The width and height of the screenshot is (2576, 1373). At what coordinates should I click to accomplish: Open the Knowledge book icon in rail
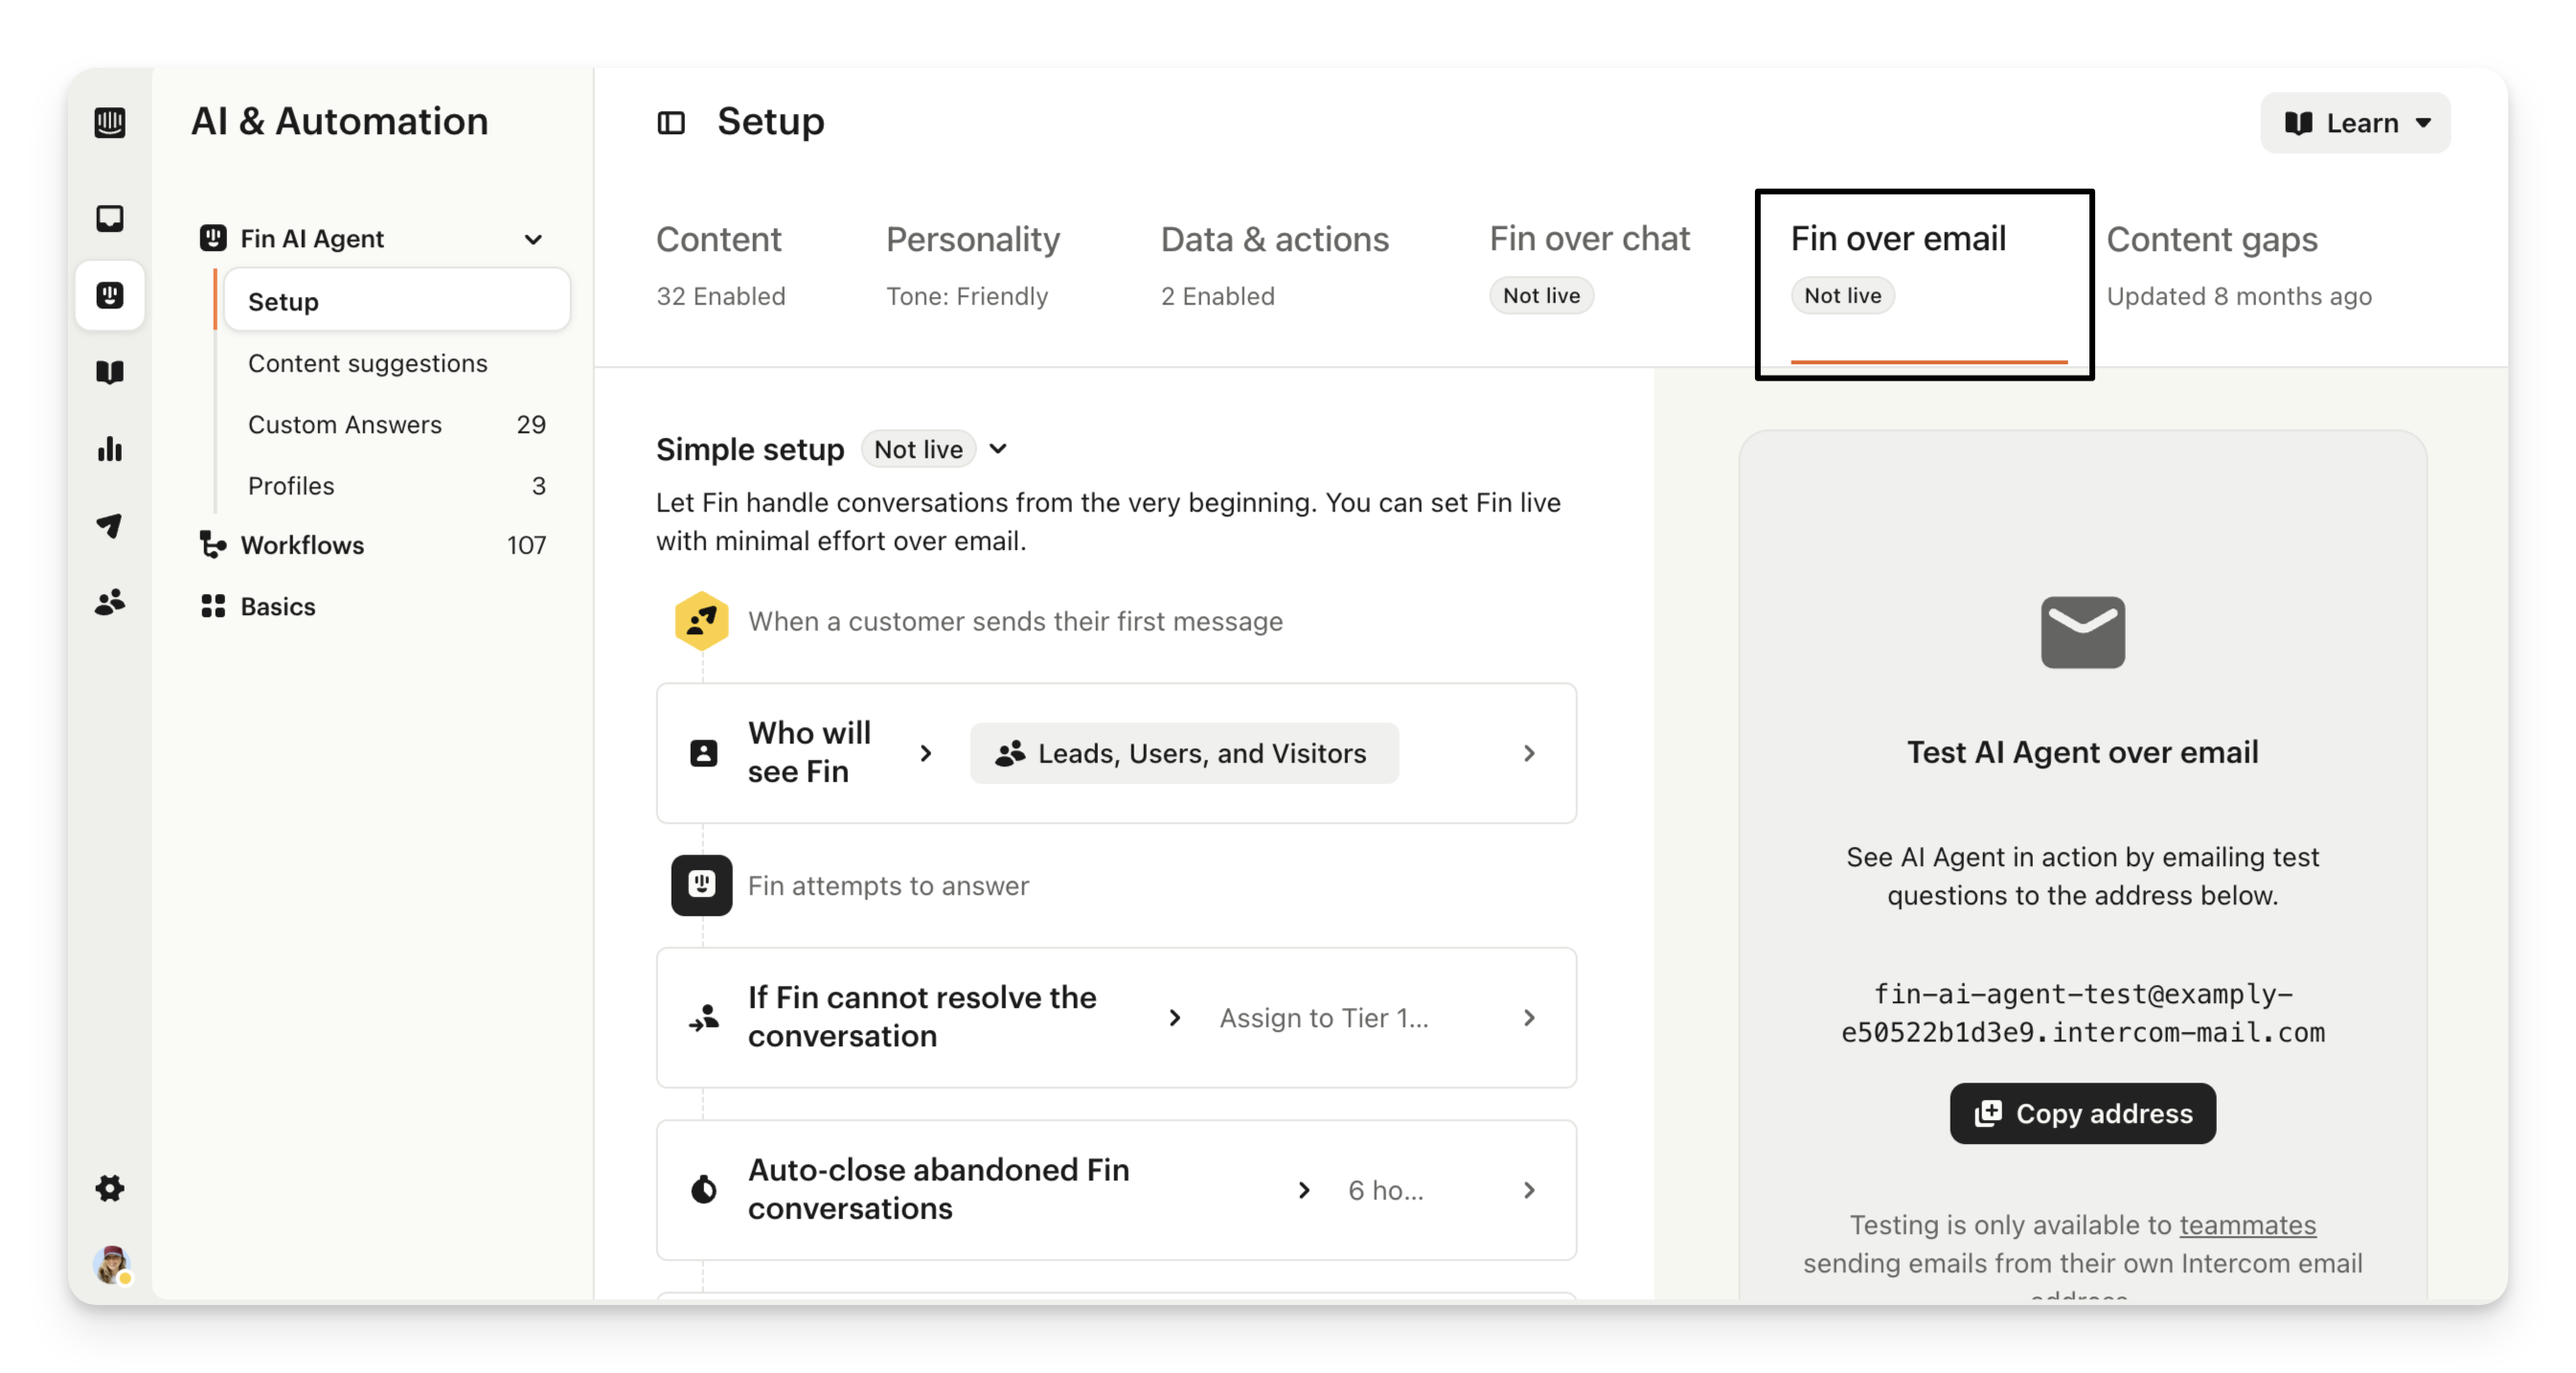(110, 372)
